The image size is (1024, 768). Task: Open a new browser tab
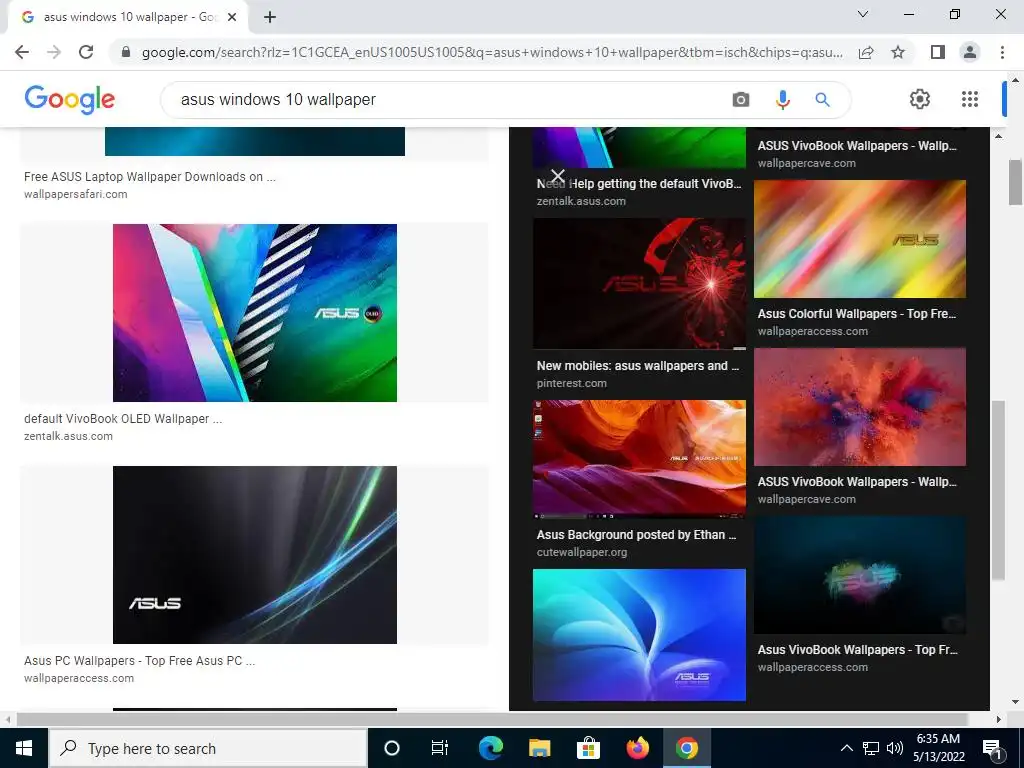coord(270,17)
